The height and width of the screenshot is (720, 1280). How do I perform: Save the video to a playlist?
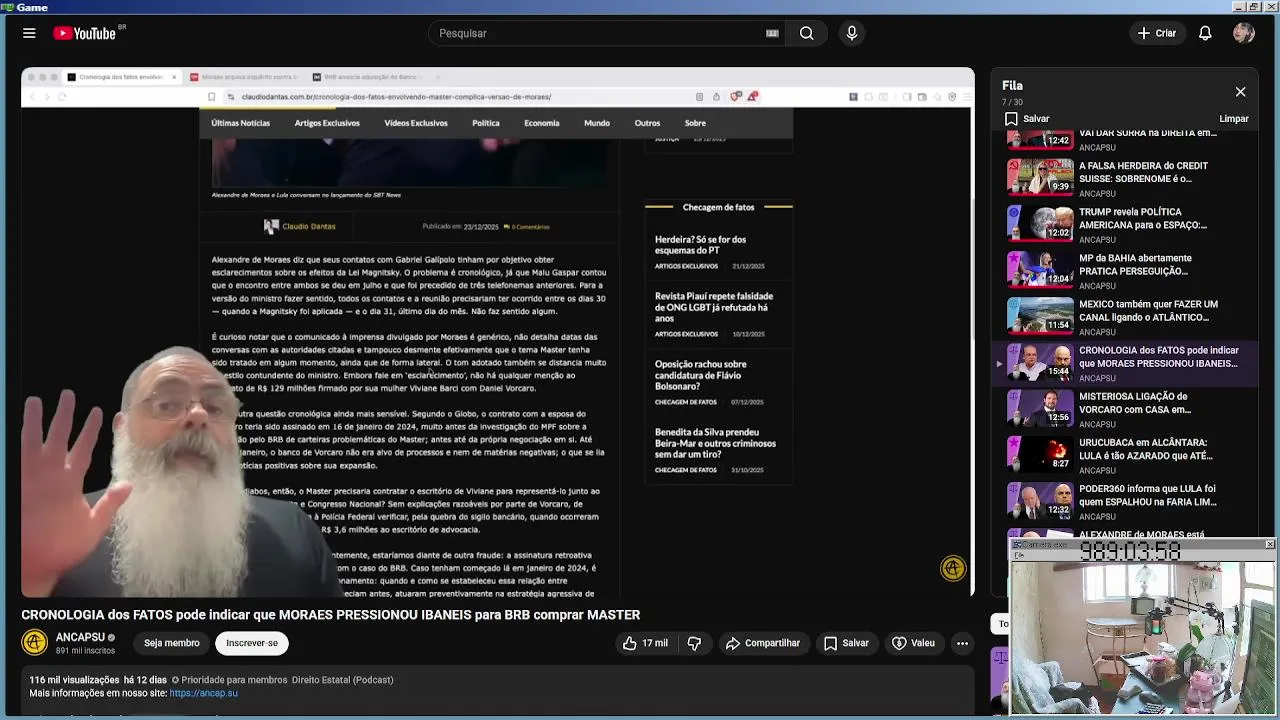(x=846, y=643)
